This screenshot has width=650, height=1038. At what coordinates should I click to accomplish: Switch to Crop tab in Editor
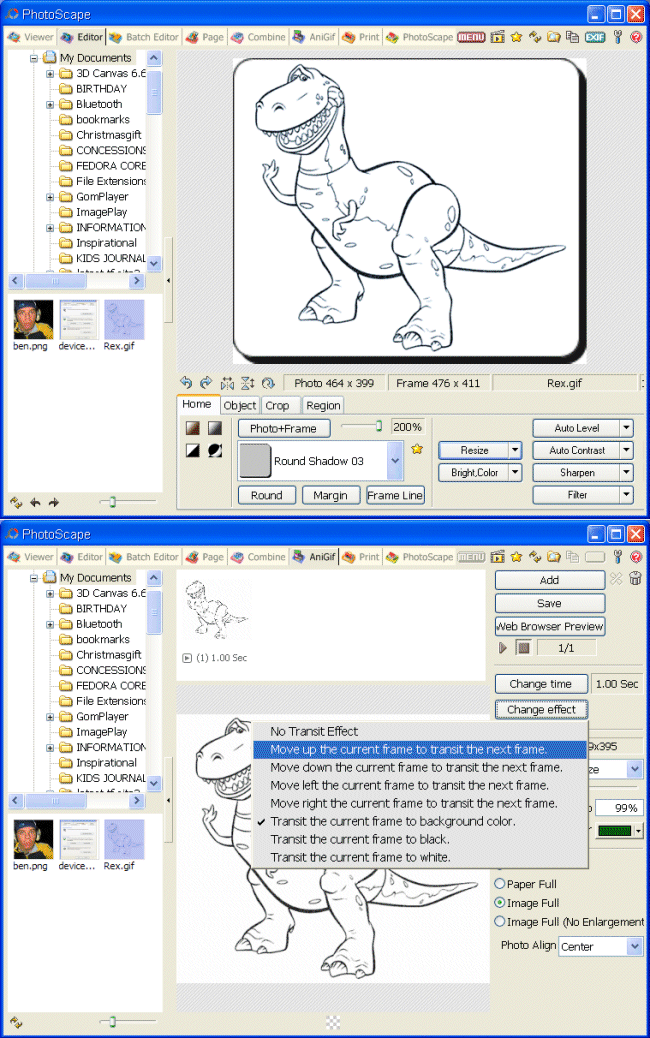click(x=277, y=405)
